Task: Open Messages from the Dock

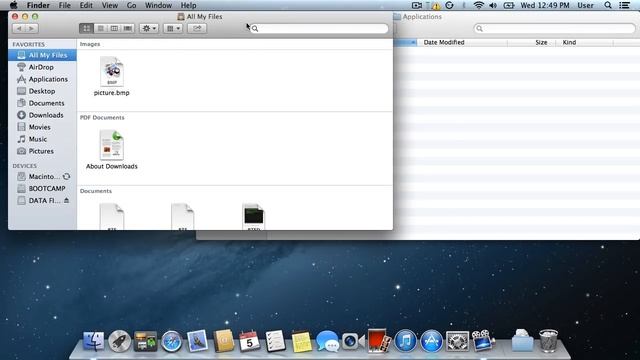Action: (x=327, y=341)
